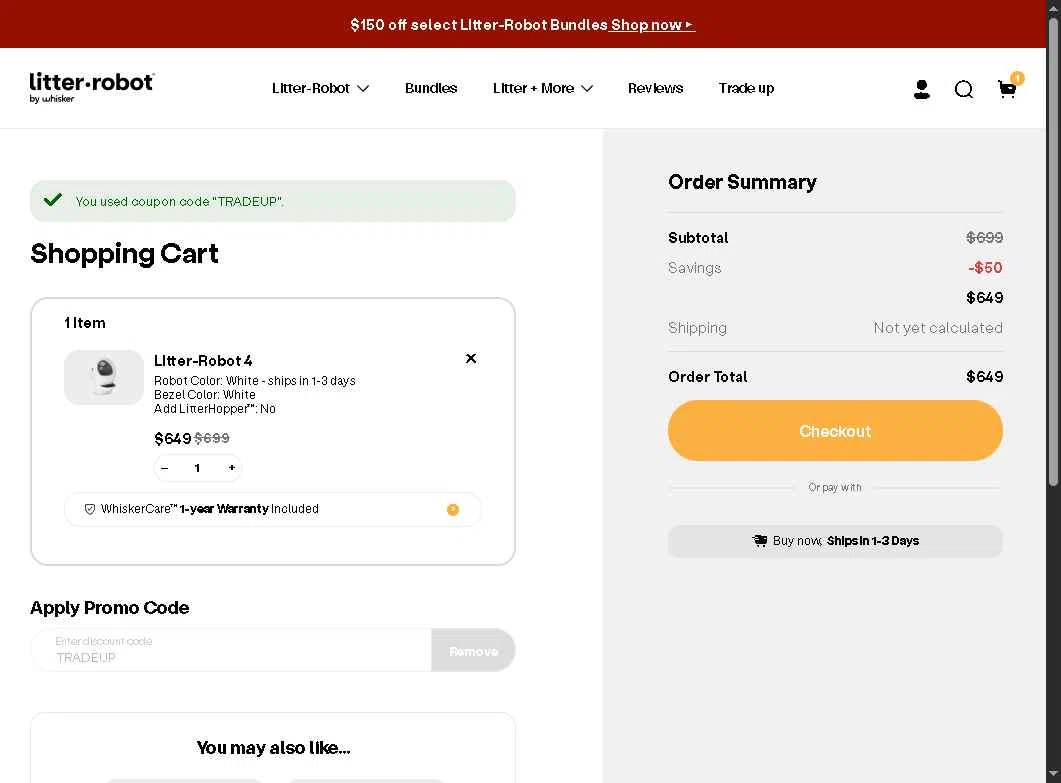Click the WhiskerCare shield icon
The image size is (1061, 783).
coord(89,509)
